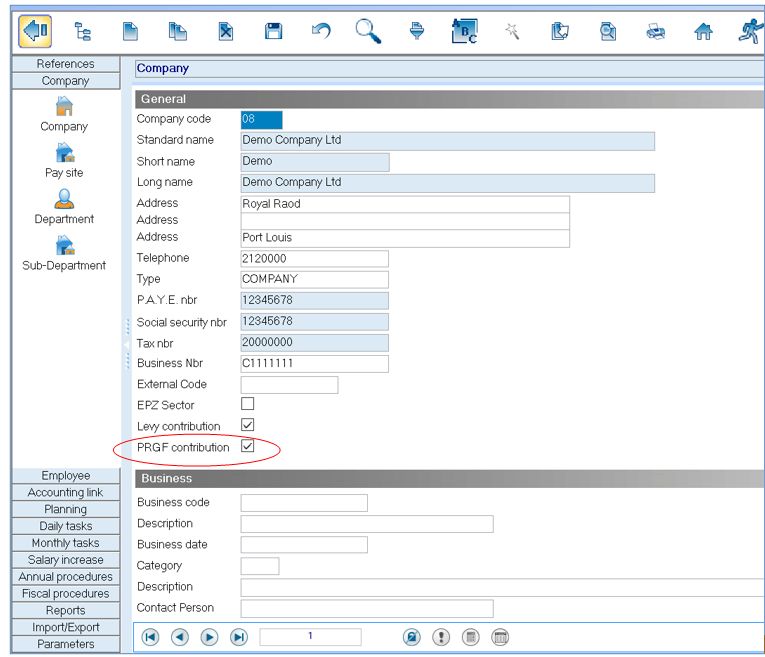Uncheck the Levy contribution checkbox
The width and height of the screenshot is (765, 657).
tap(248, 425)
